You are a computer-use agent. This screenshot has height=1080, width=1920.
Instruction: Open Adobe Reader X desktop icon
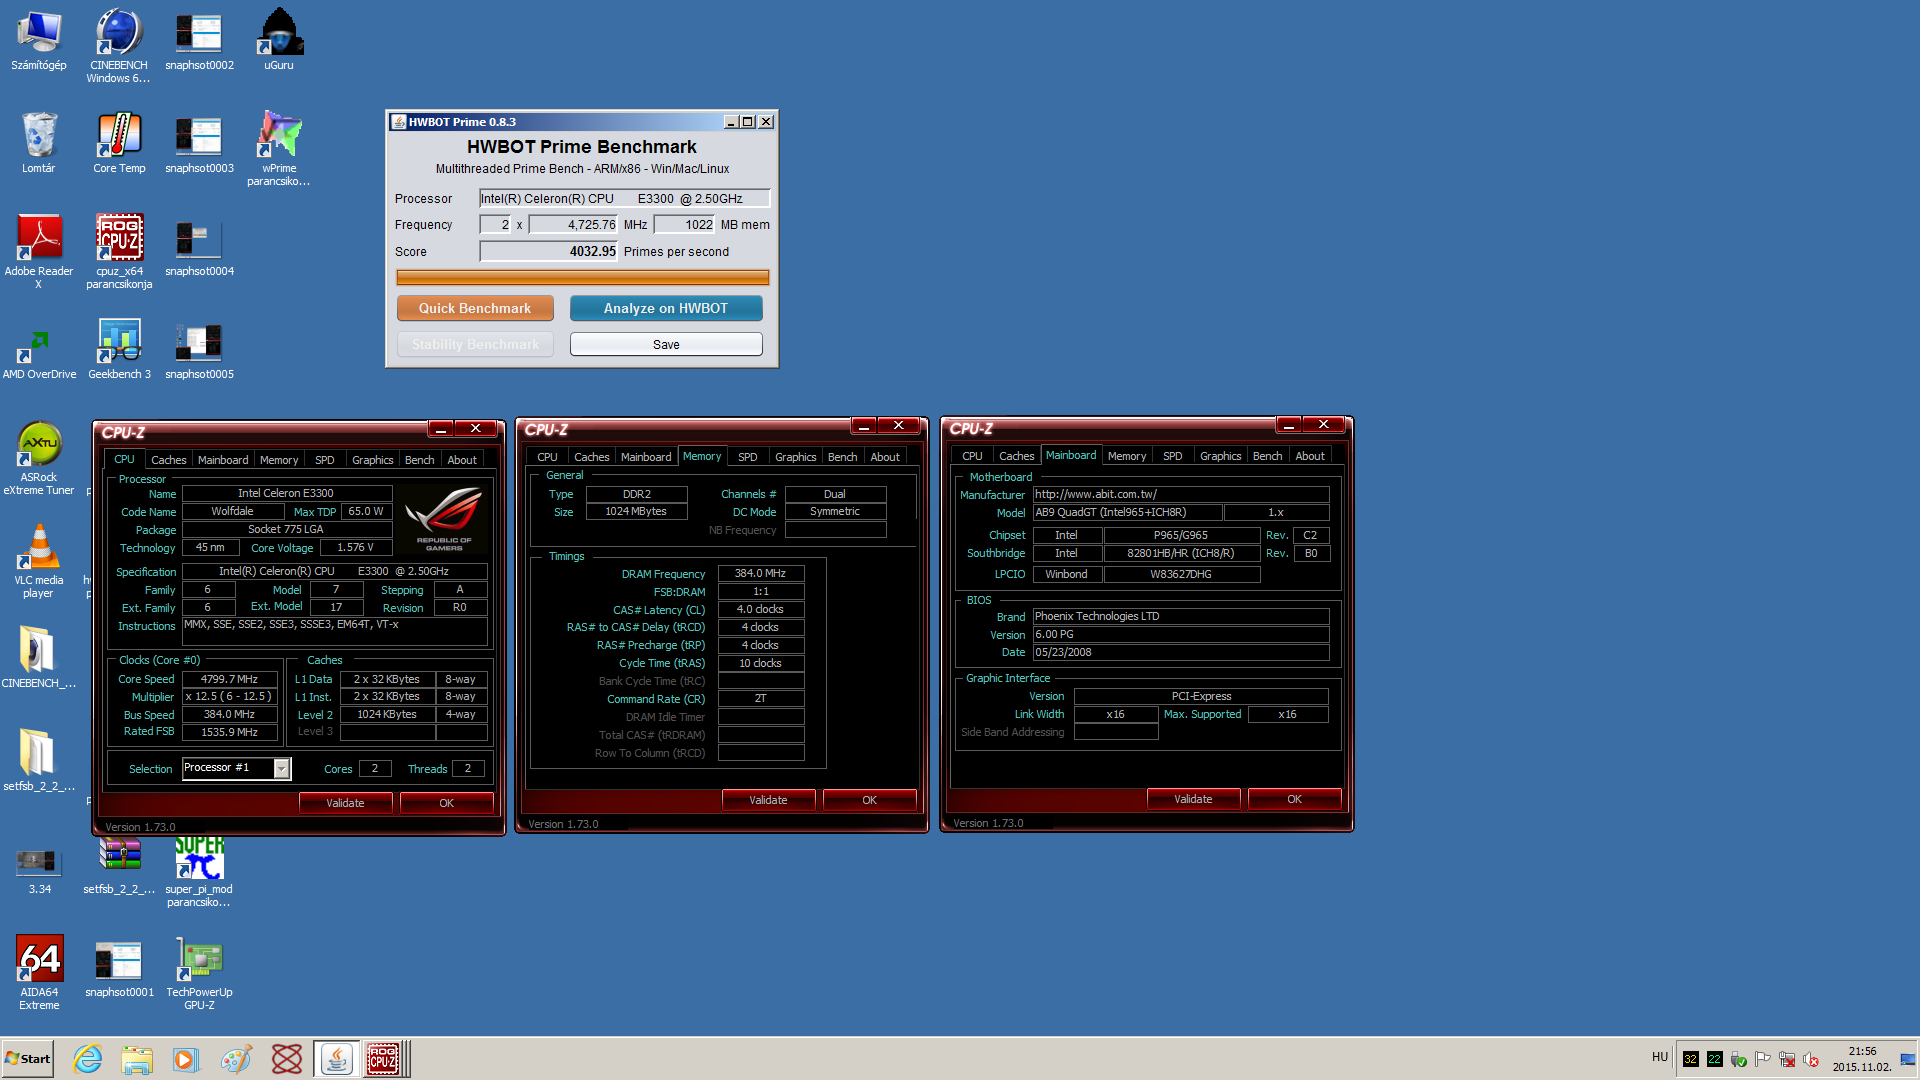coord(39,251)
